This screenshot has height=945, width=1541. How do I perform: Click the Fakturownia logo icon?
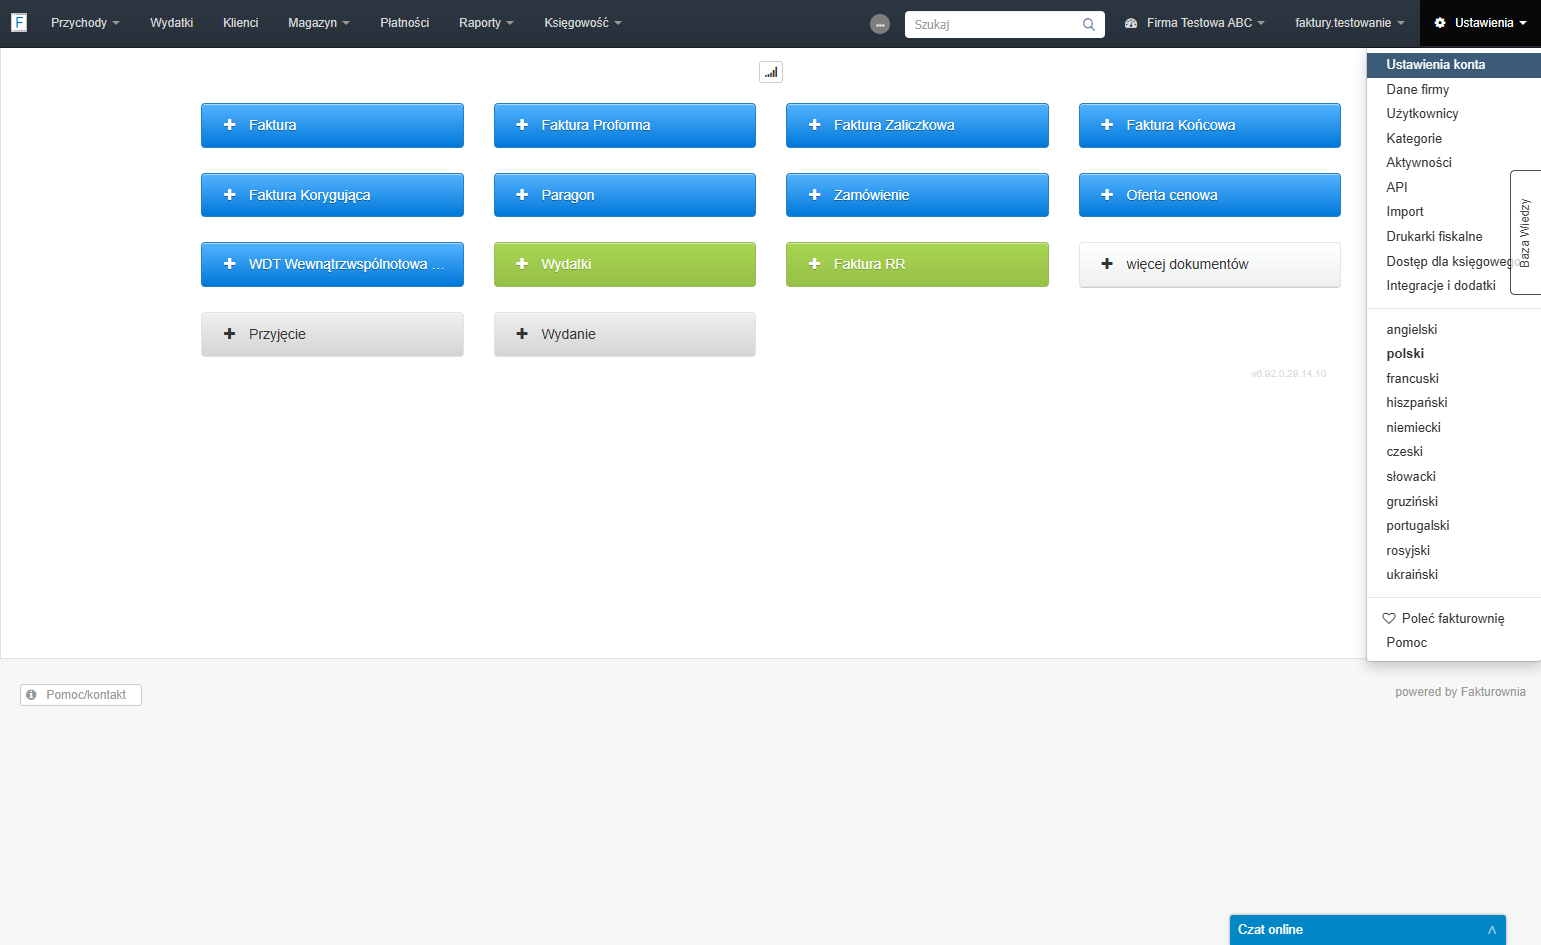pyautogui.click(x=19, y=22)
